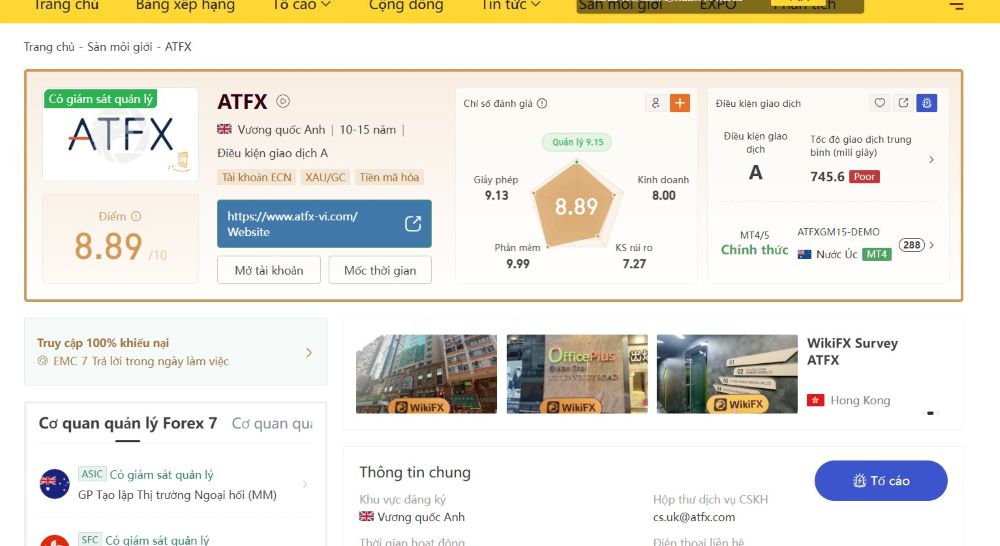The height and width of the screenshot is (546, 1000).
Task: Click the heart favorite icon
Action: coord(879,103)
